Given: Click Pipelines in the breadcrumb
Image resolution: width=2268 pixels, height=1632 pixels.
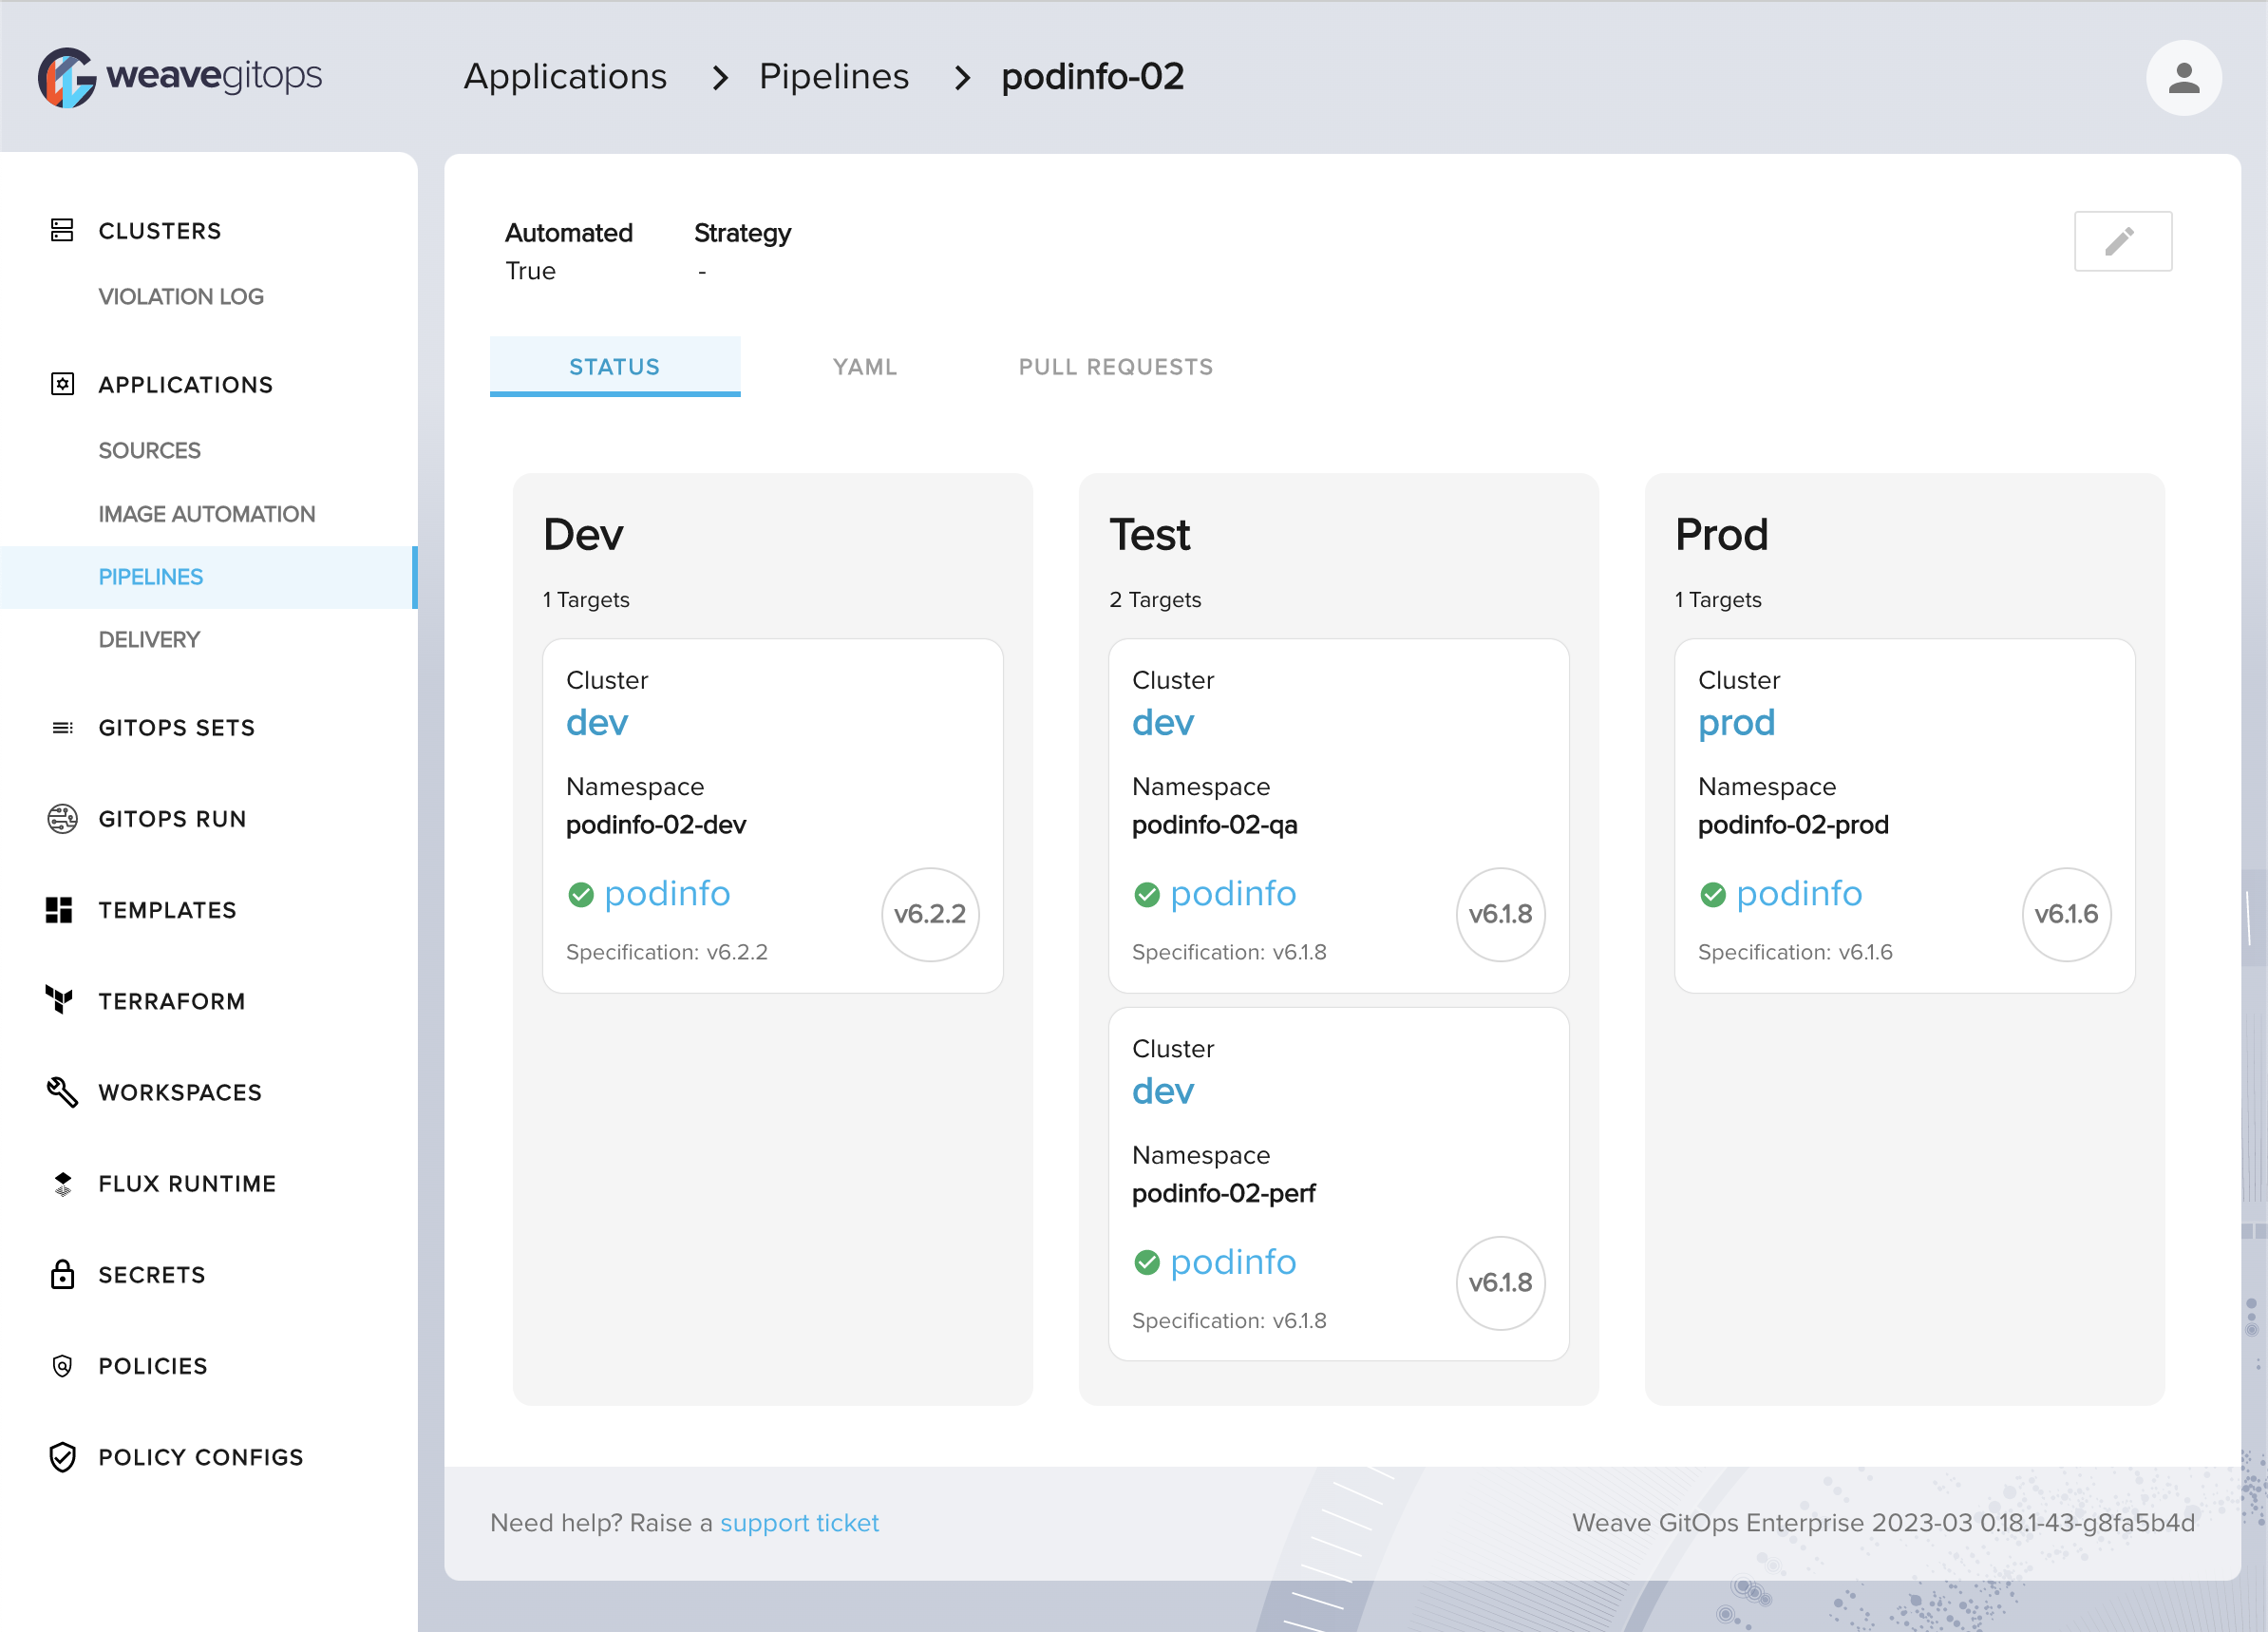Looking at the screenshot, I should (834, 77).
